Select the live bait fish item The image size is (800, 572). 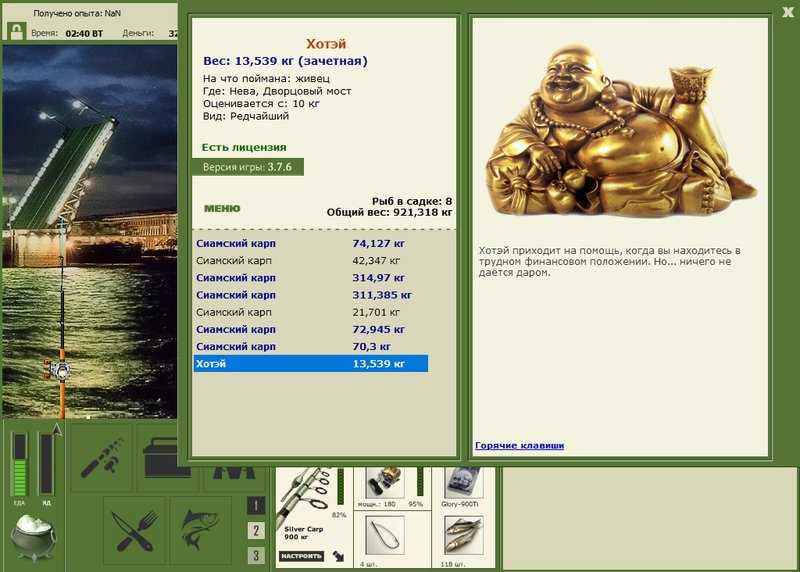click(463, 535)
